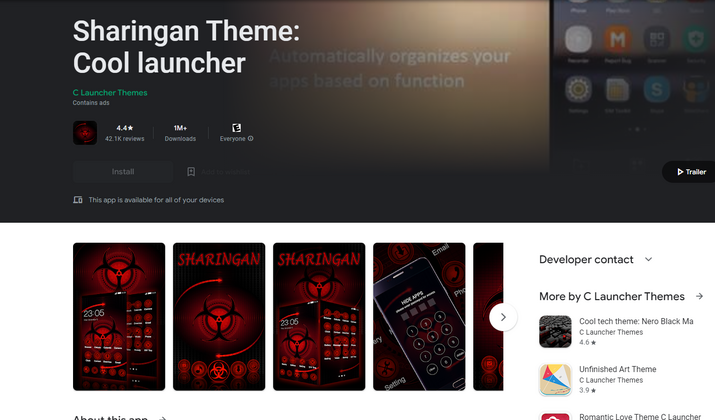This screenshot has width=715, height=420.
Task: Click the More by C Launcher Themes heading
Action: (x=611, y=296)
